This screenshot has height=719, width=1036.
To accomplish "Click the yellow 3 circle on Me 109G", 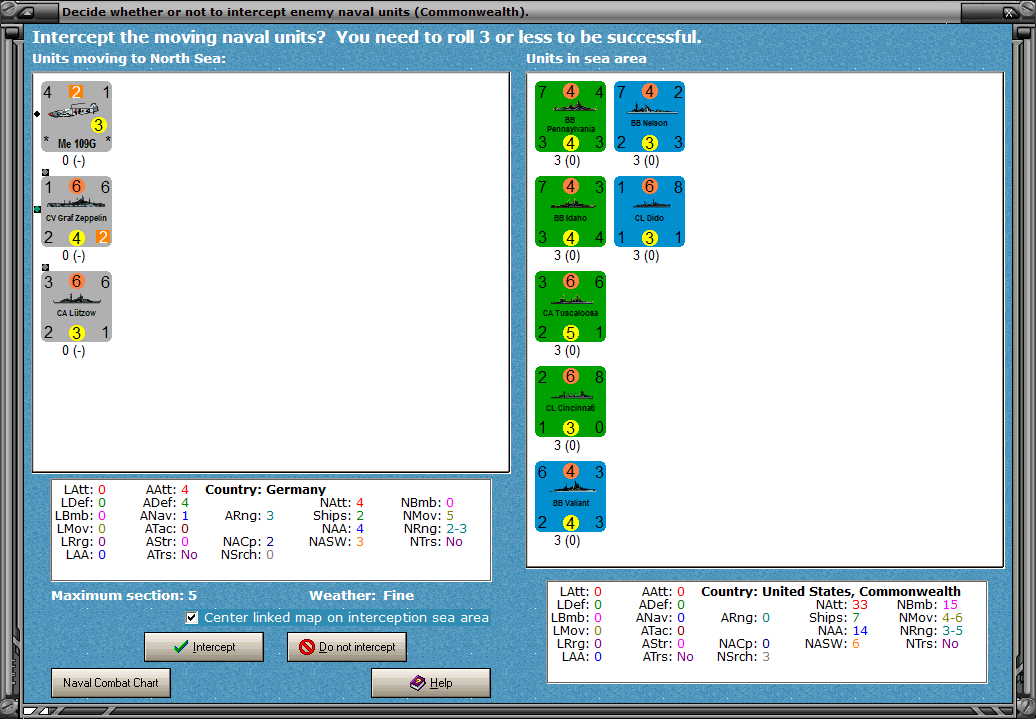I will [x=98, y=125].
